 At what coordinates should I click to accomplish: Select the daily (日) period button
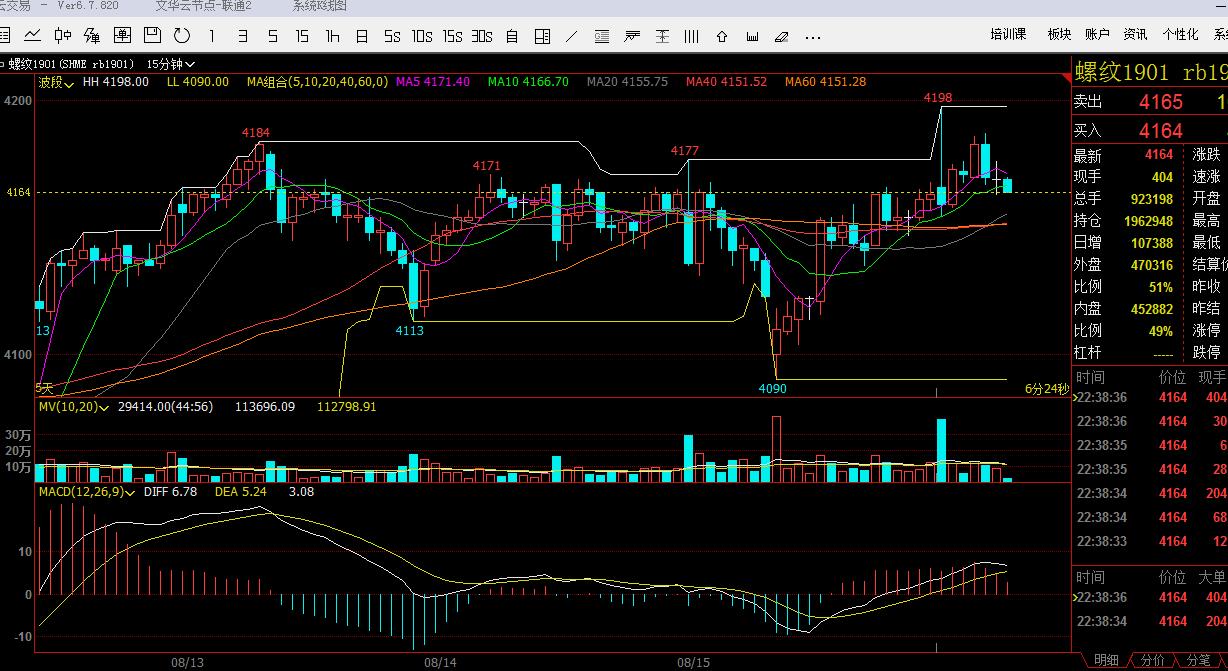362,36
